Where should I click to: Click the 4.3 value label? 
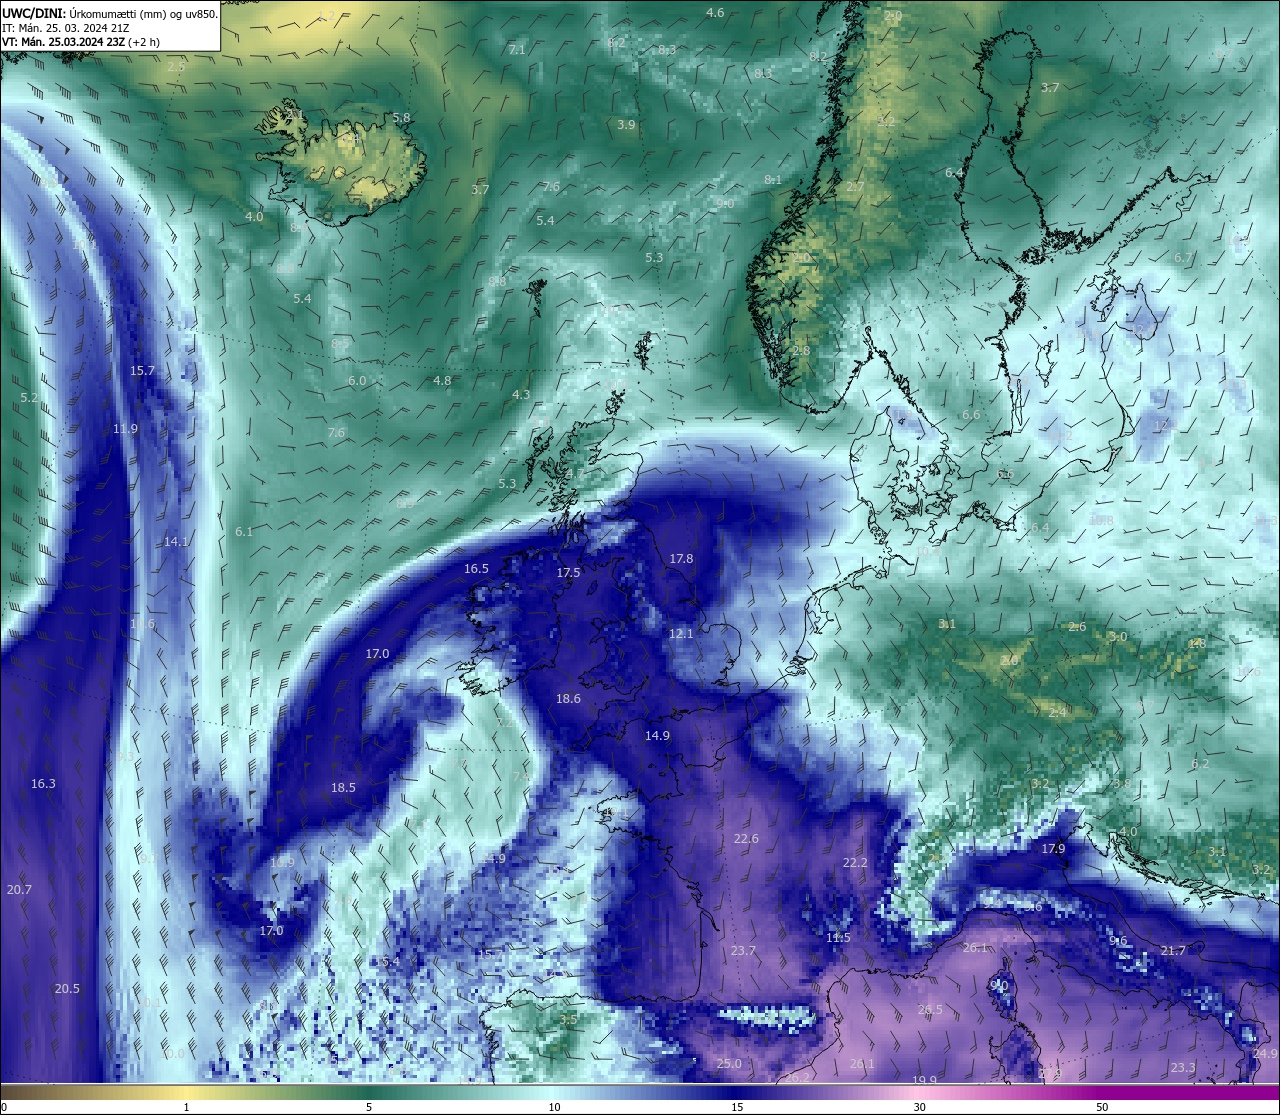(521, 395)
